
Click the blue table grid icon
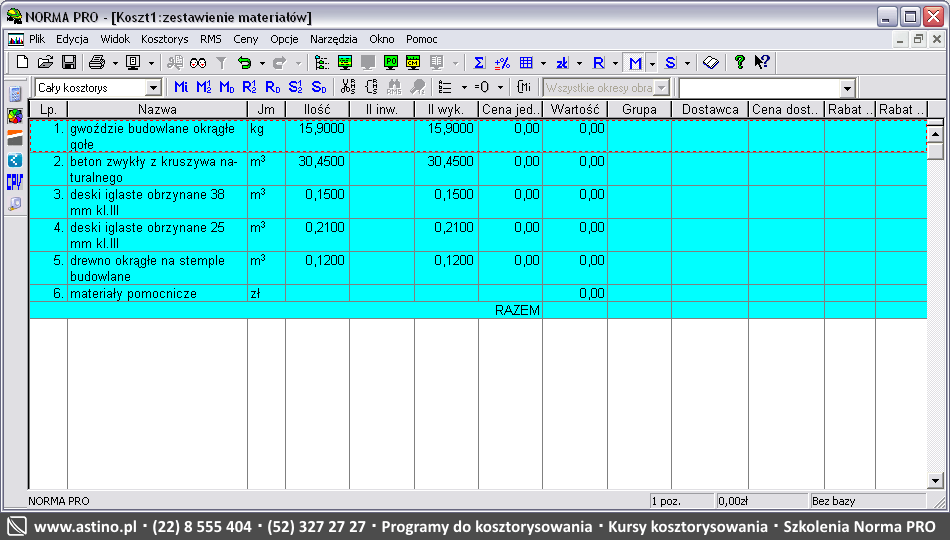tap(526, 62)
